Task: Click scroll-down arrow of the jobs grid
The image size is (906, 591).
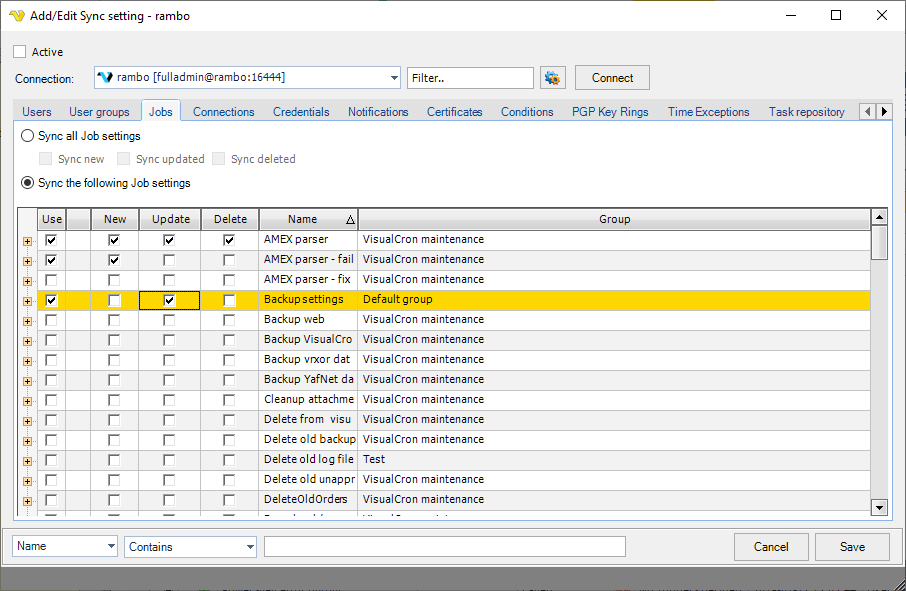Action: (x=879, y=508)
